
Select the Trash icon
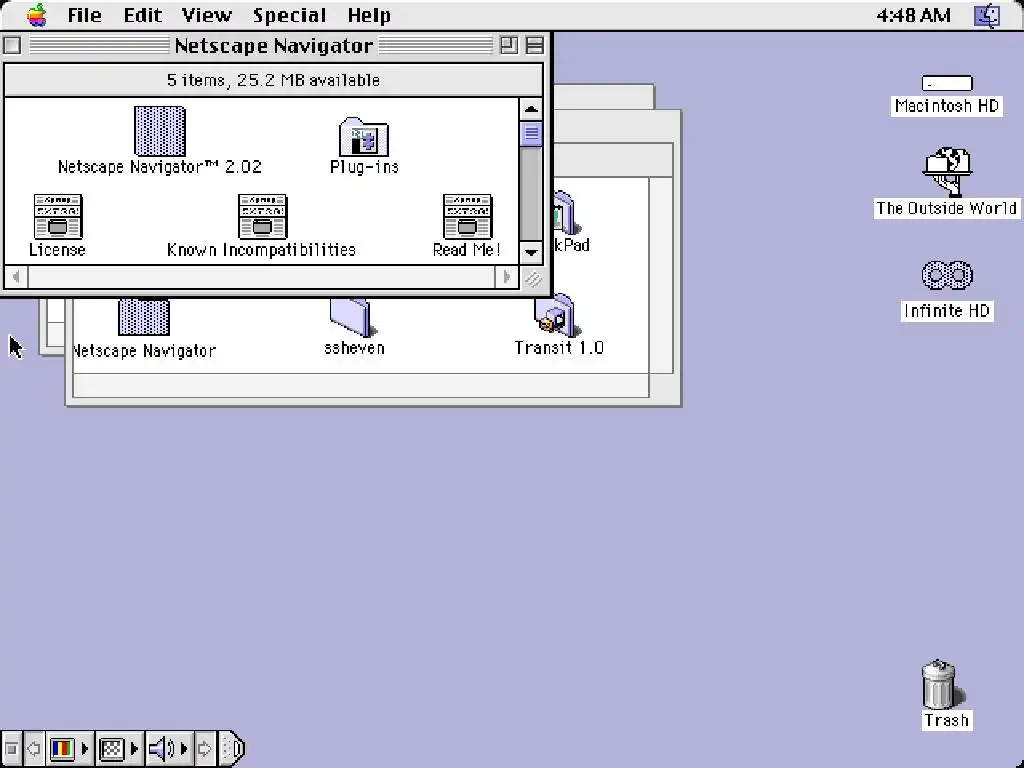[x=940, y=684]
